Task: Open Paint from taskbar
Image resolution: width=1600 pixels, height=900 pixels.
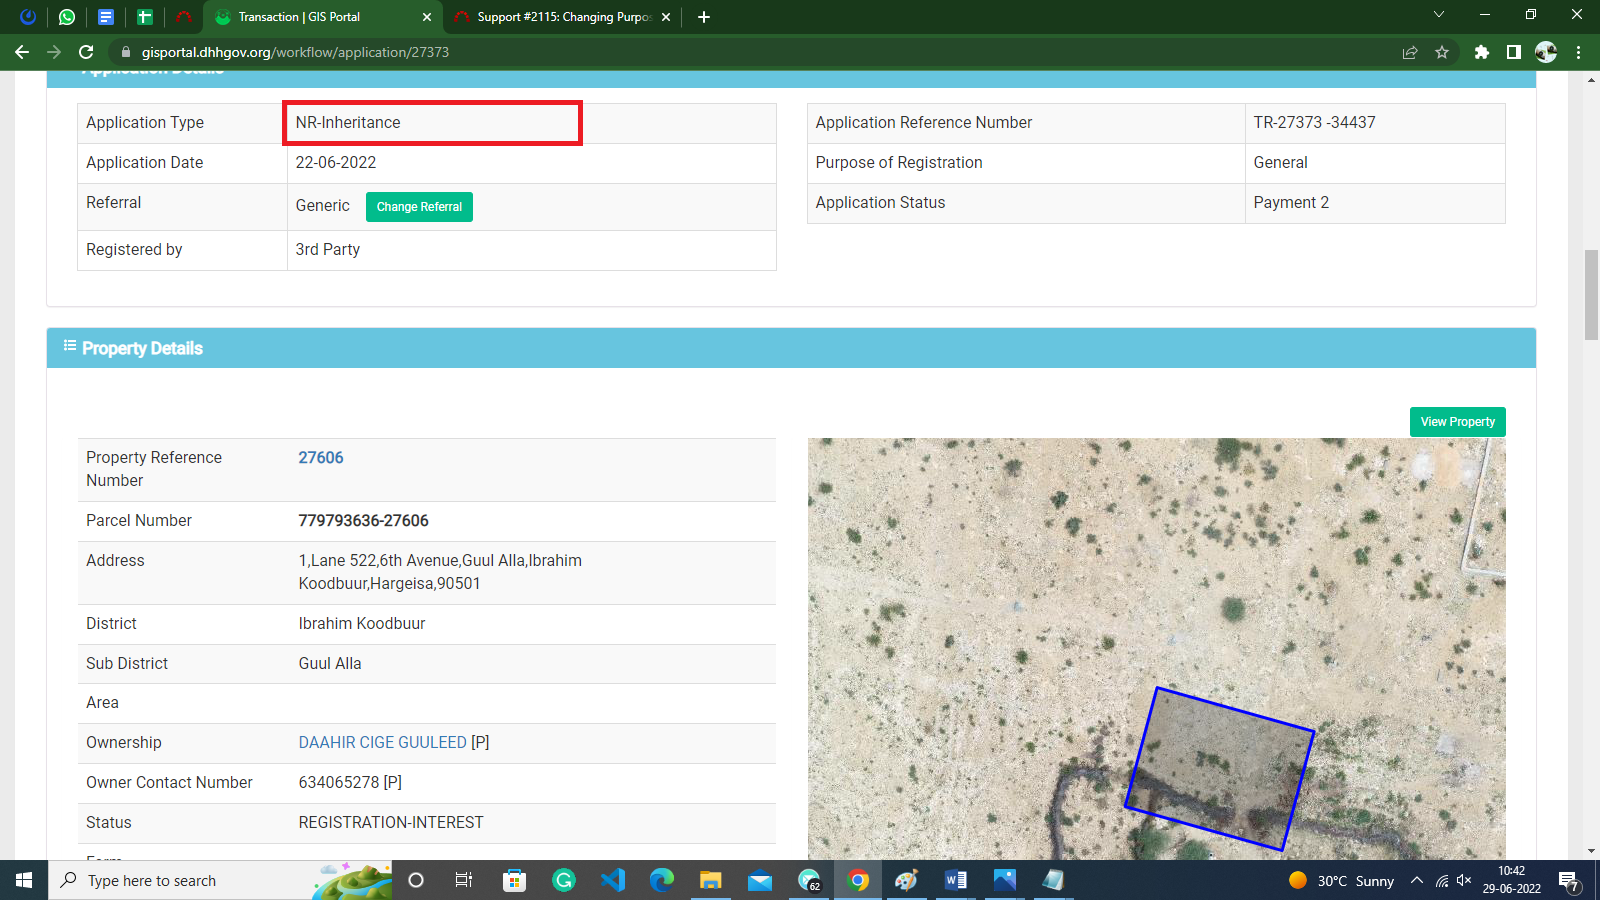Action: [907, 880]
